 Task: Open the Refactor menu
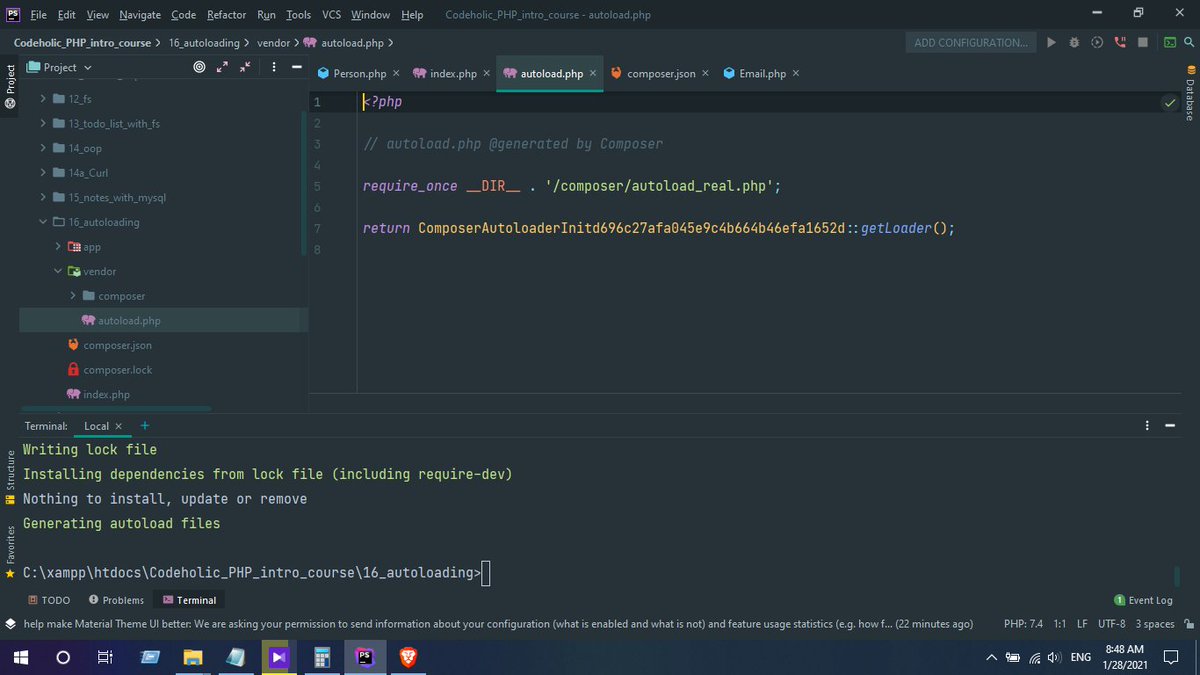[226, 15]
